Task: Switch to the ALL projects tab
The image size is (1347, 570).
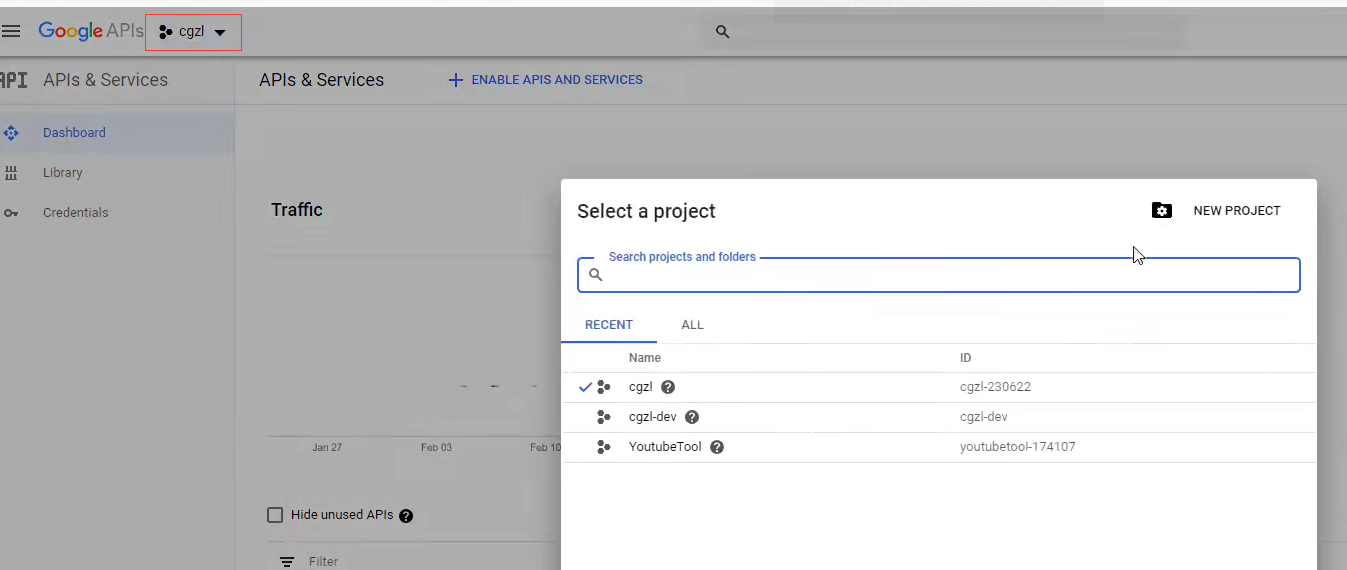Action: (x=692, y=325)
